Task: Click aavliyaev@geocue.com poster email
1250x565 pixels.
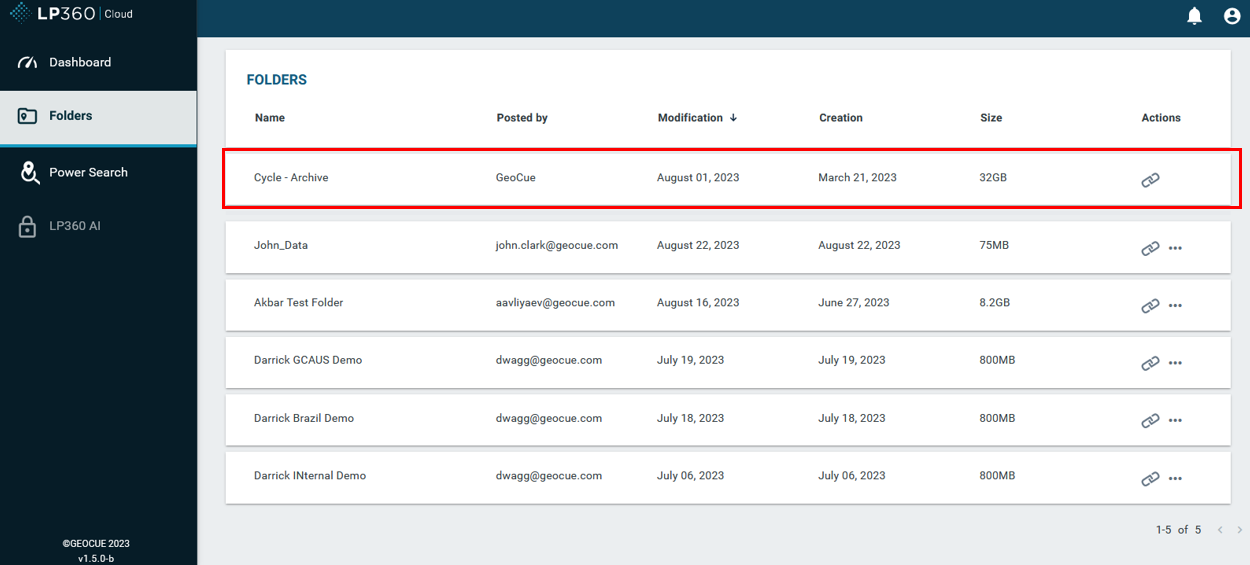Action: [555, 303]
